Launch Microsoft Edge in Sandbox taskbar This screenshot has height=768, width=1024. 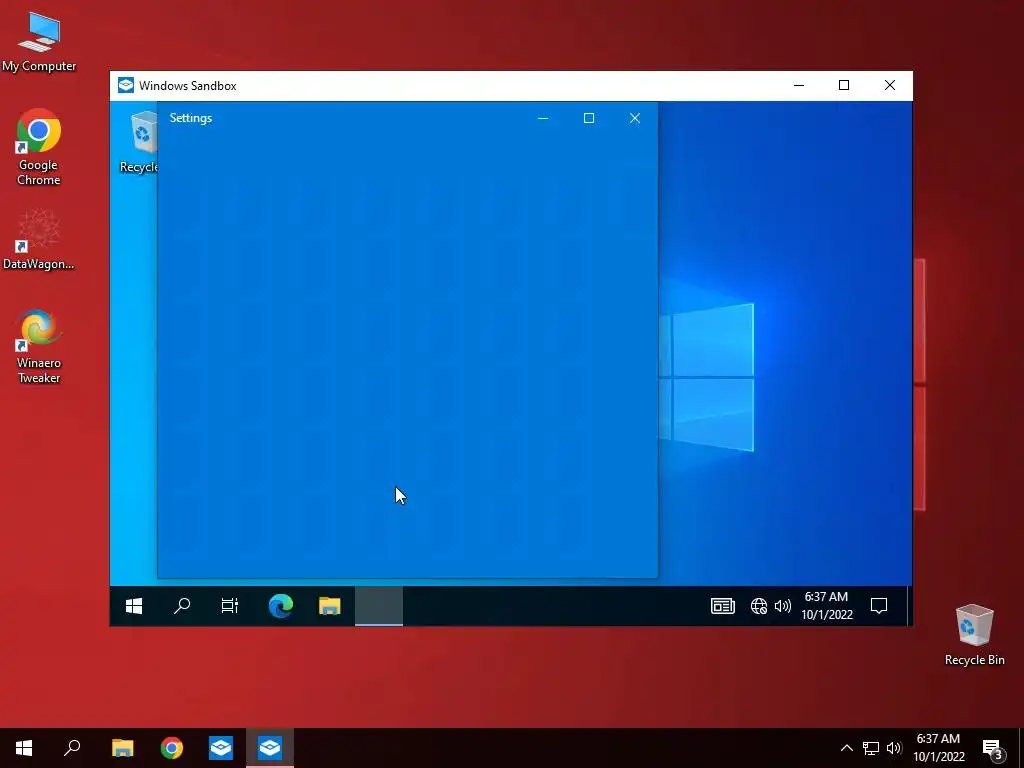(x=281, y=606)
